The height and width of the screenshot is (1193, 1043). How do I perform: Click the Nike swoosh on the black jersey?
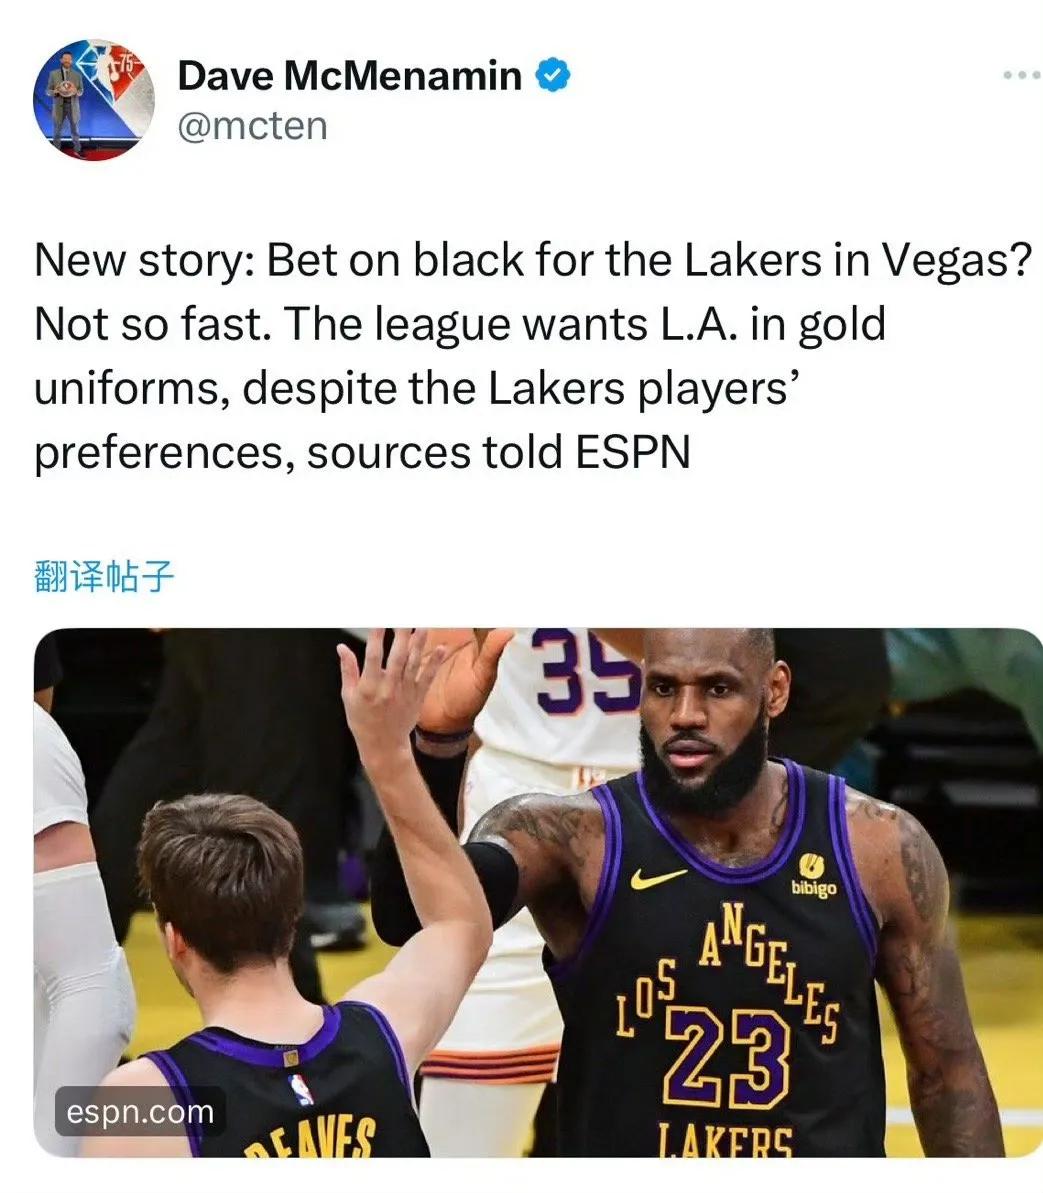657,878
